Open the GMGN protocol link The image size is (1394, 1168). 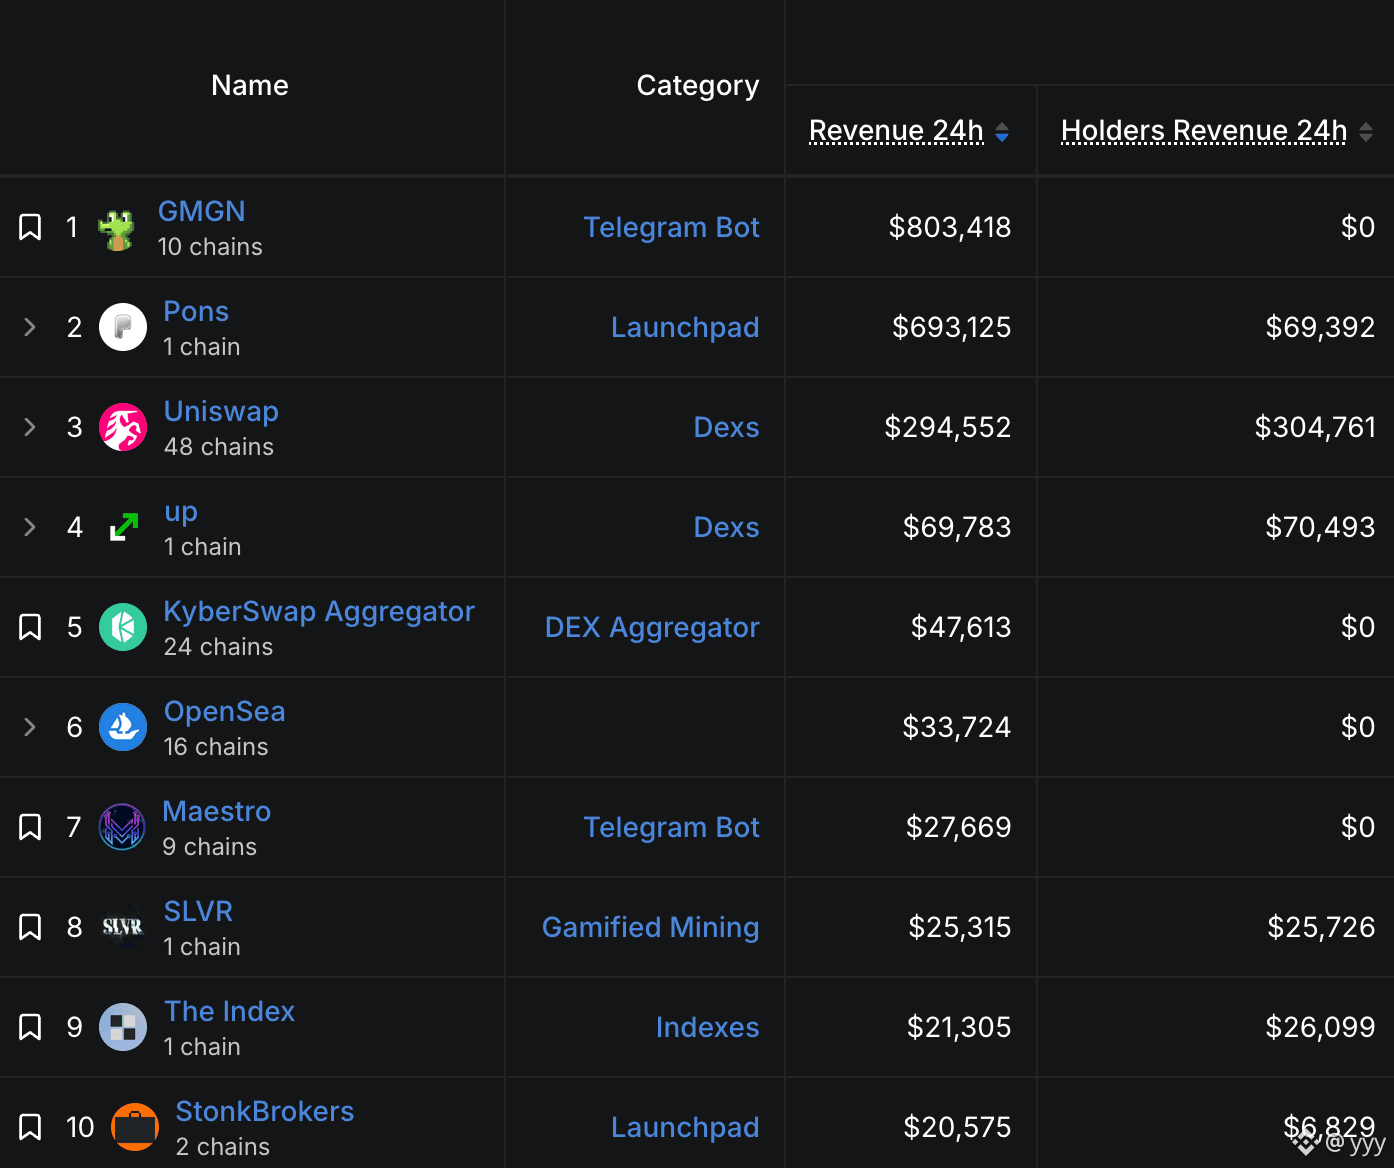click(202, 211)
